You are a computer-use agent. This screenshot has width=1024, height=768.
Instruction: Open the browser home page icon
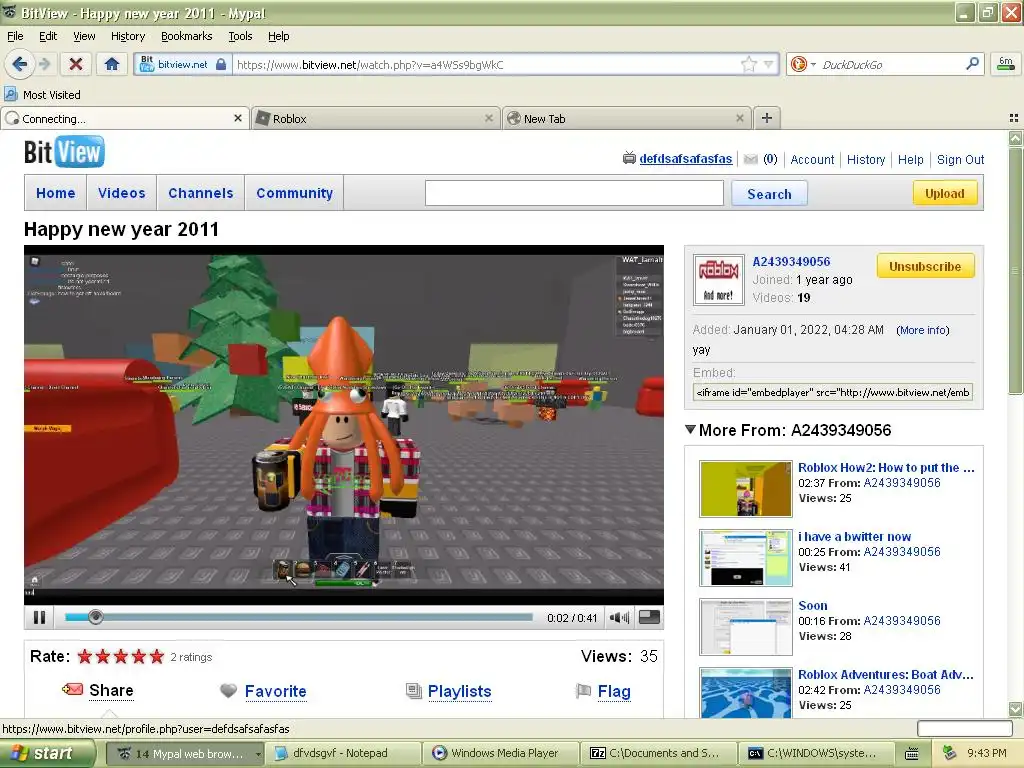click(x=112, y=64)
